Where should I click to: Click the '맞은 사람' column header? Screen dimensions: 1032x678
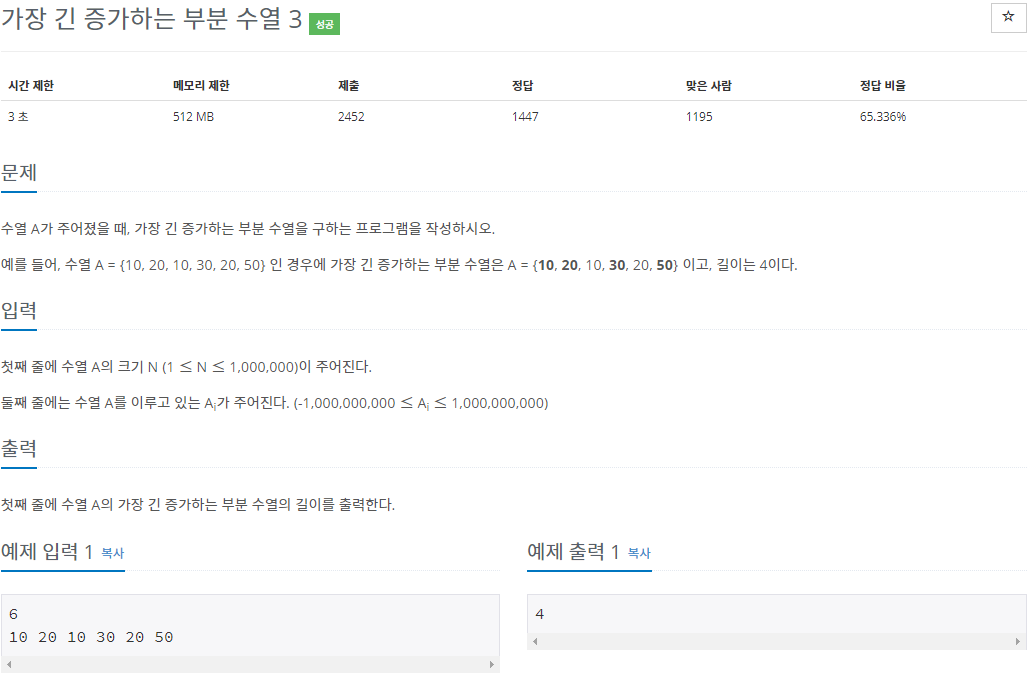click(x=711, y=86)
